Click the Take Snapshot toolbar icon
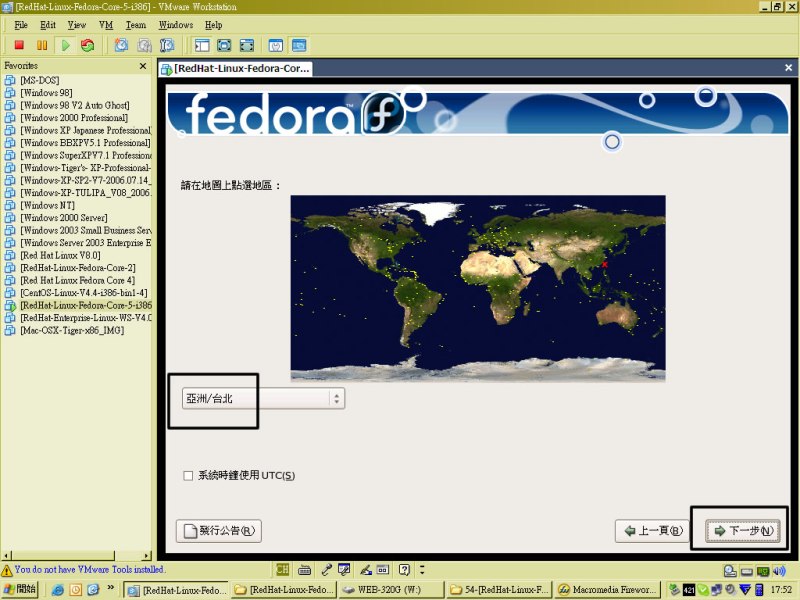Viewport: 800px width, 600px height. tap(121, 45)
